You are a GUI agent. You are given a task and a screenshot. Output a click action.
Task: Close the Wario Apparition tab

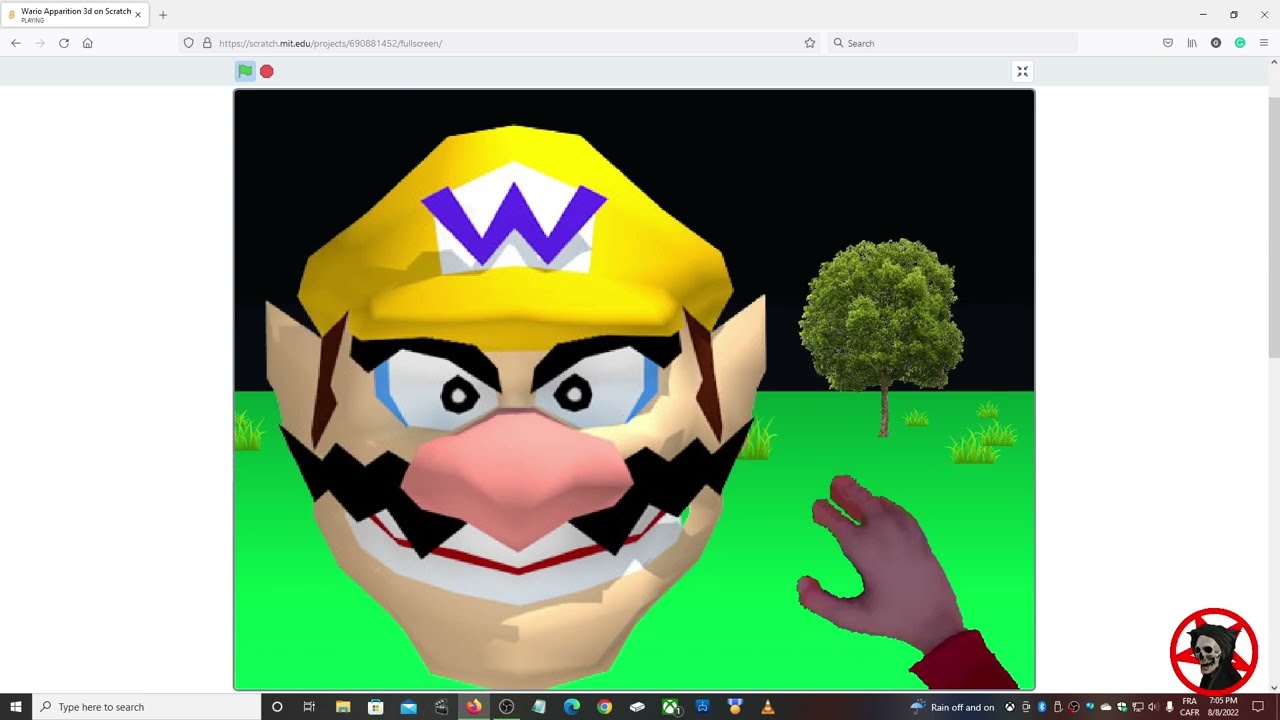coord(138,15)
